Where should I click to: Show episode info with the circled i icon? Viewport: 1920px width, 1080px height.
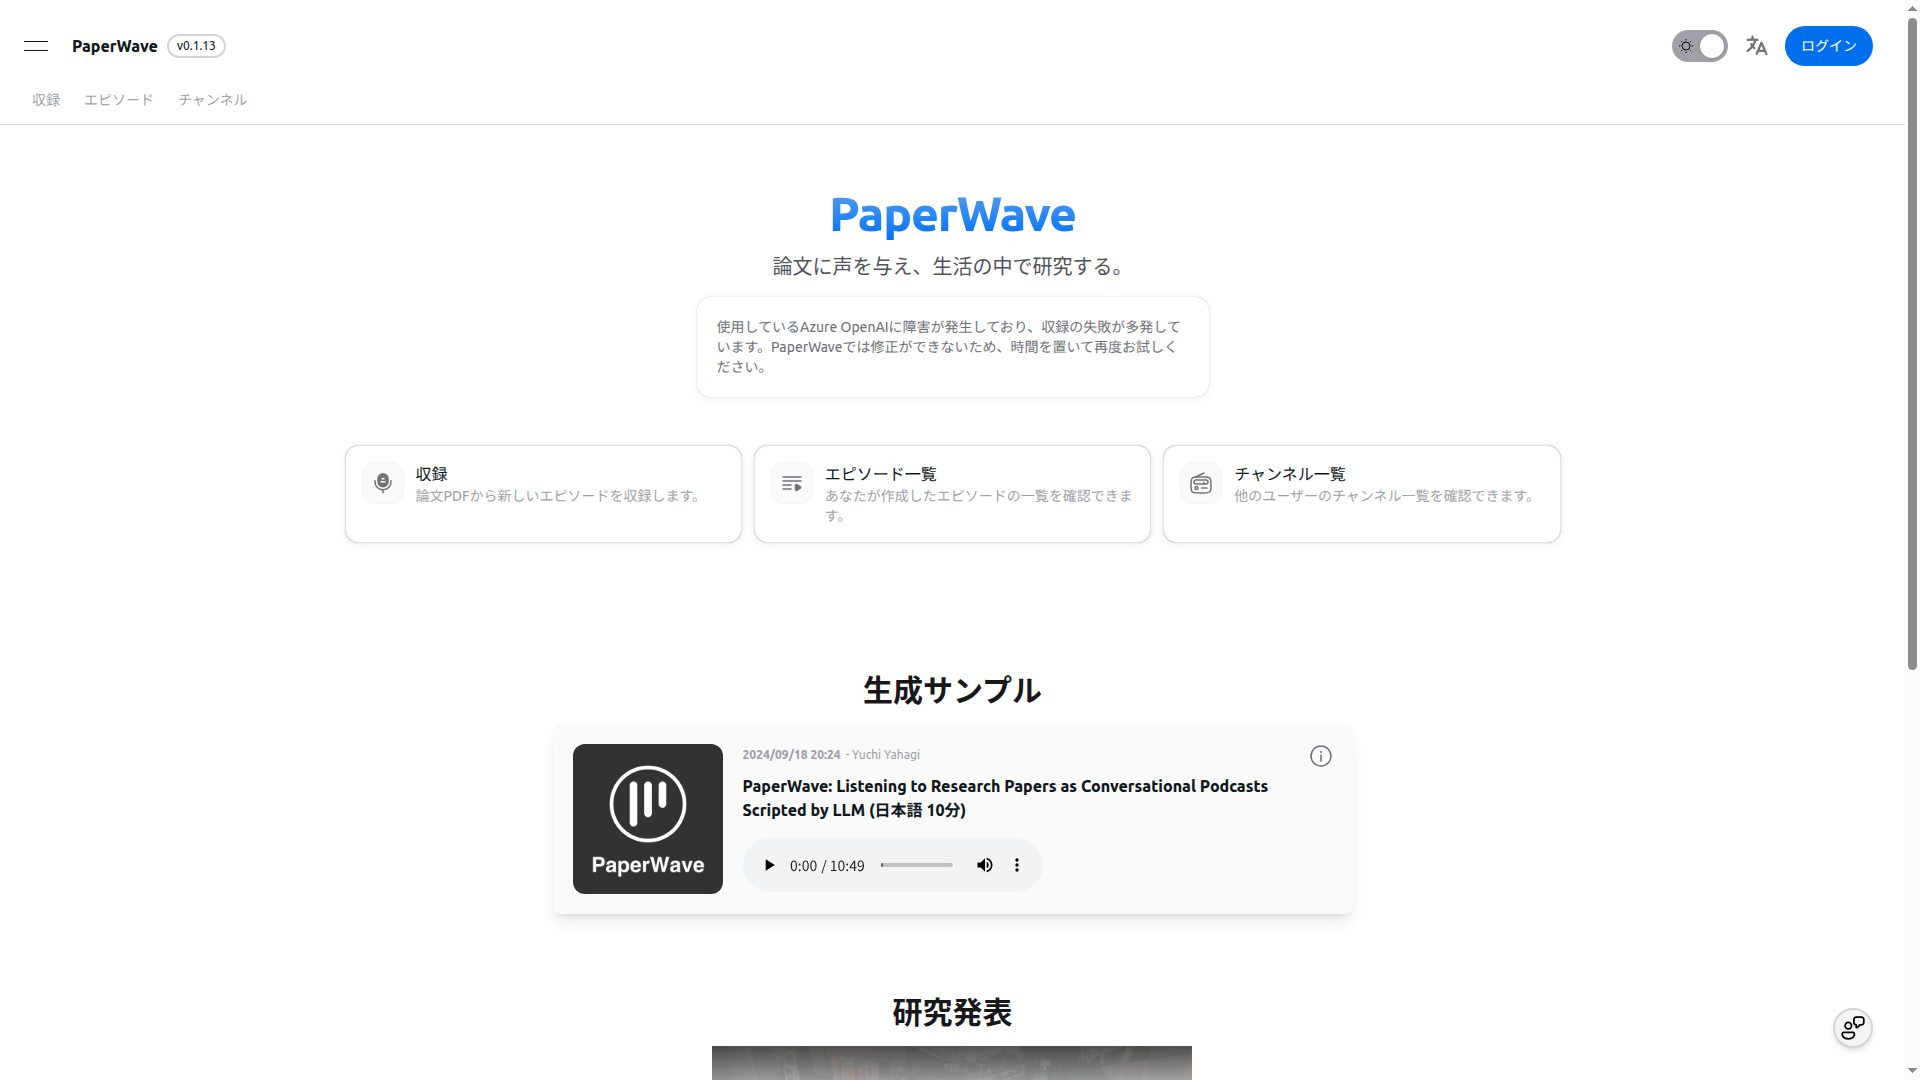(x=1321, y=757)
